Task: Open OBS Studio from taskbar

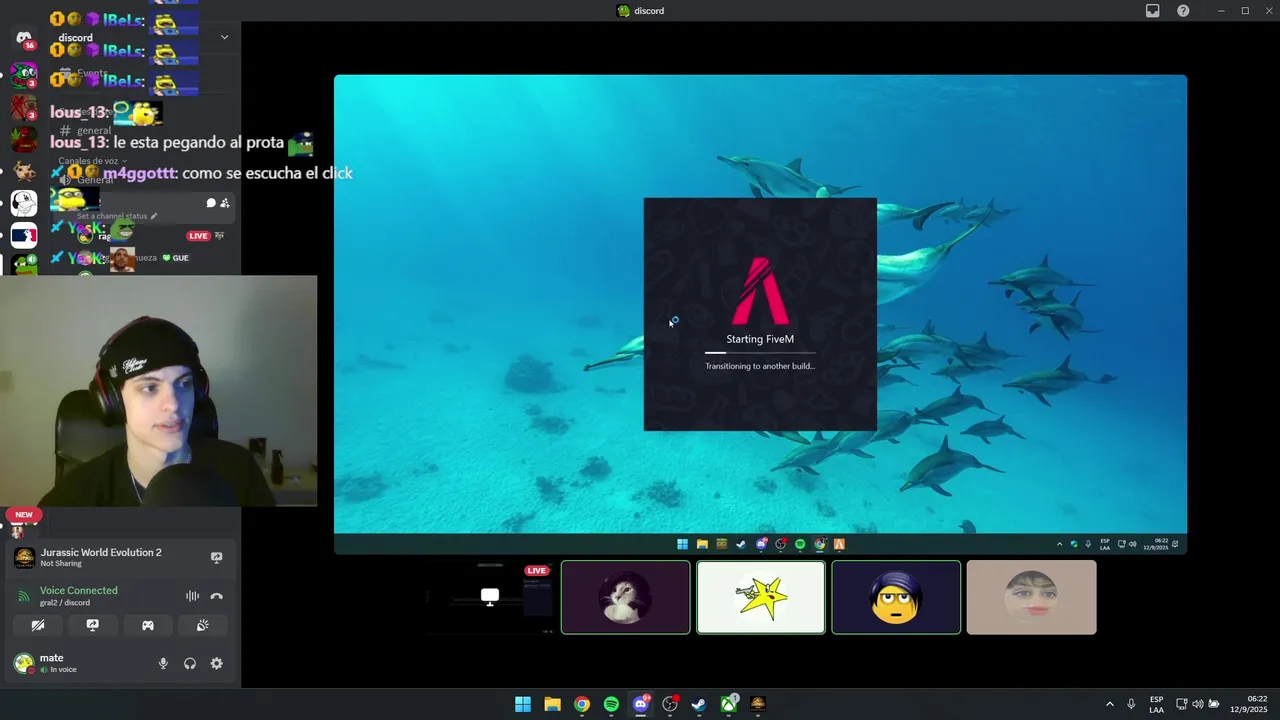Action: tap(670, 704)
